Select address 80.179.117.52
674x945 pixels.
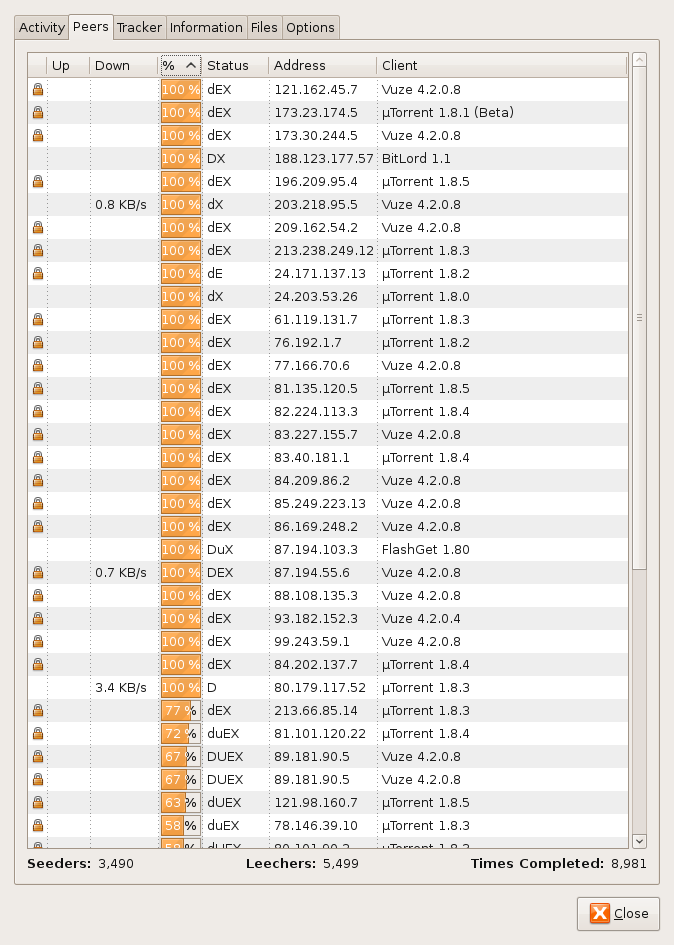click(x=320, y=688)
